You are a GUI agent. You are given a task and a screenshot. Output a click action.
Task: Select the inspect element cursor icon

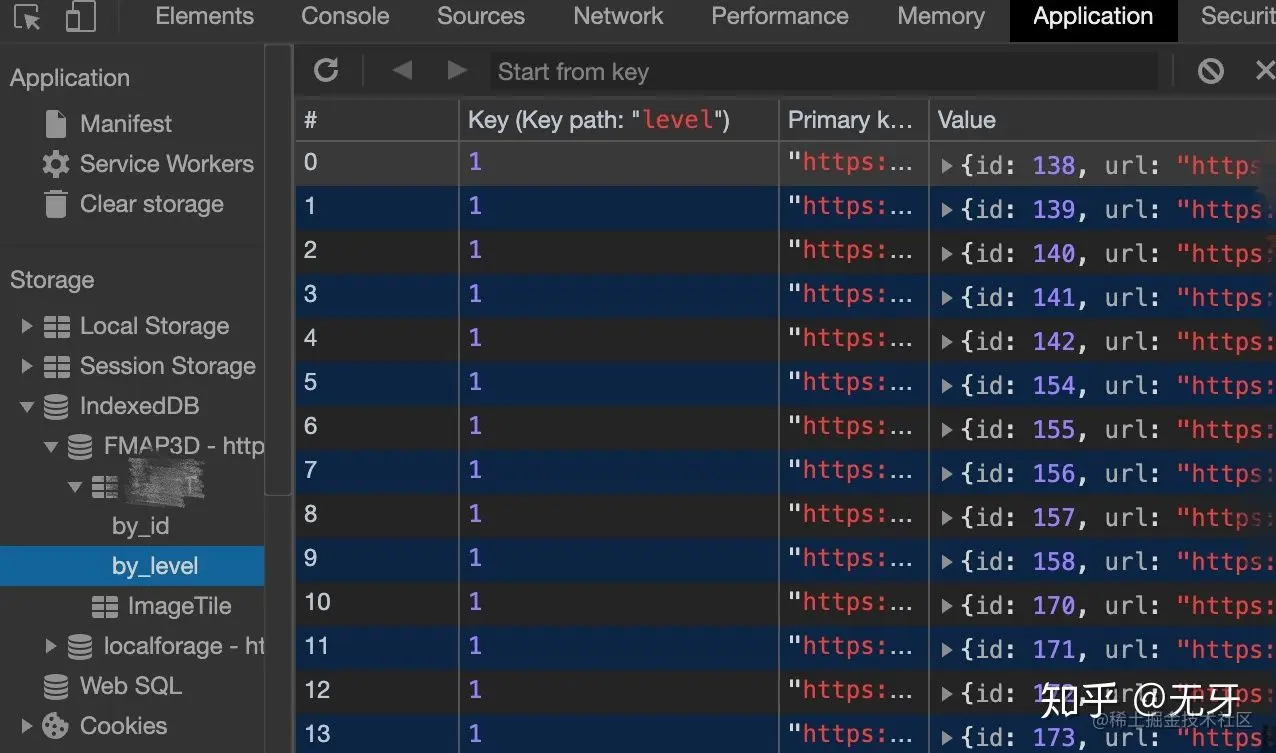(x=27, y=17)
